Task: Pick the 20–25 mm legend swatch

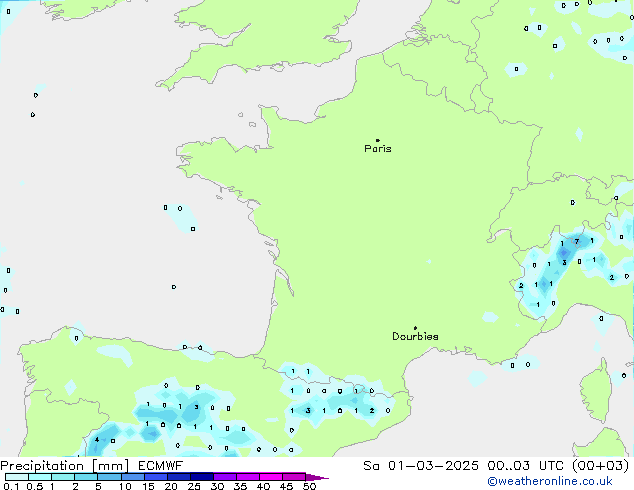Action: [178, 477]
